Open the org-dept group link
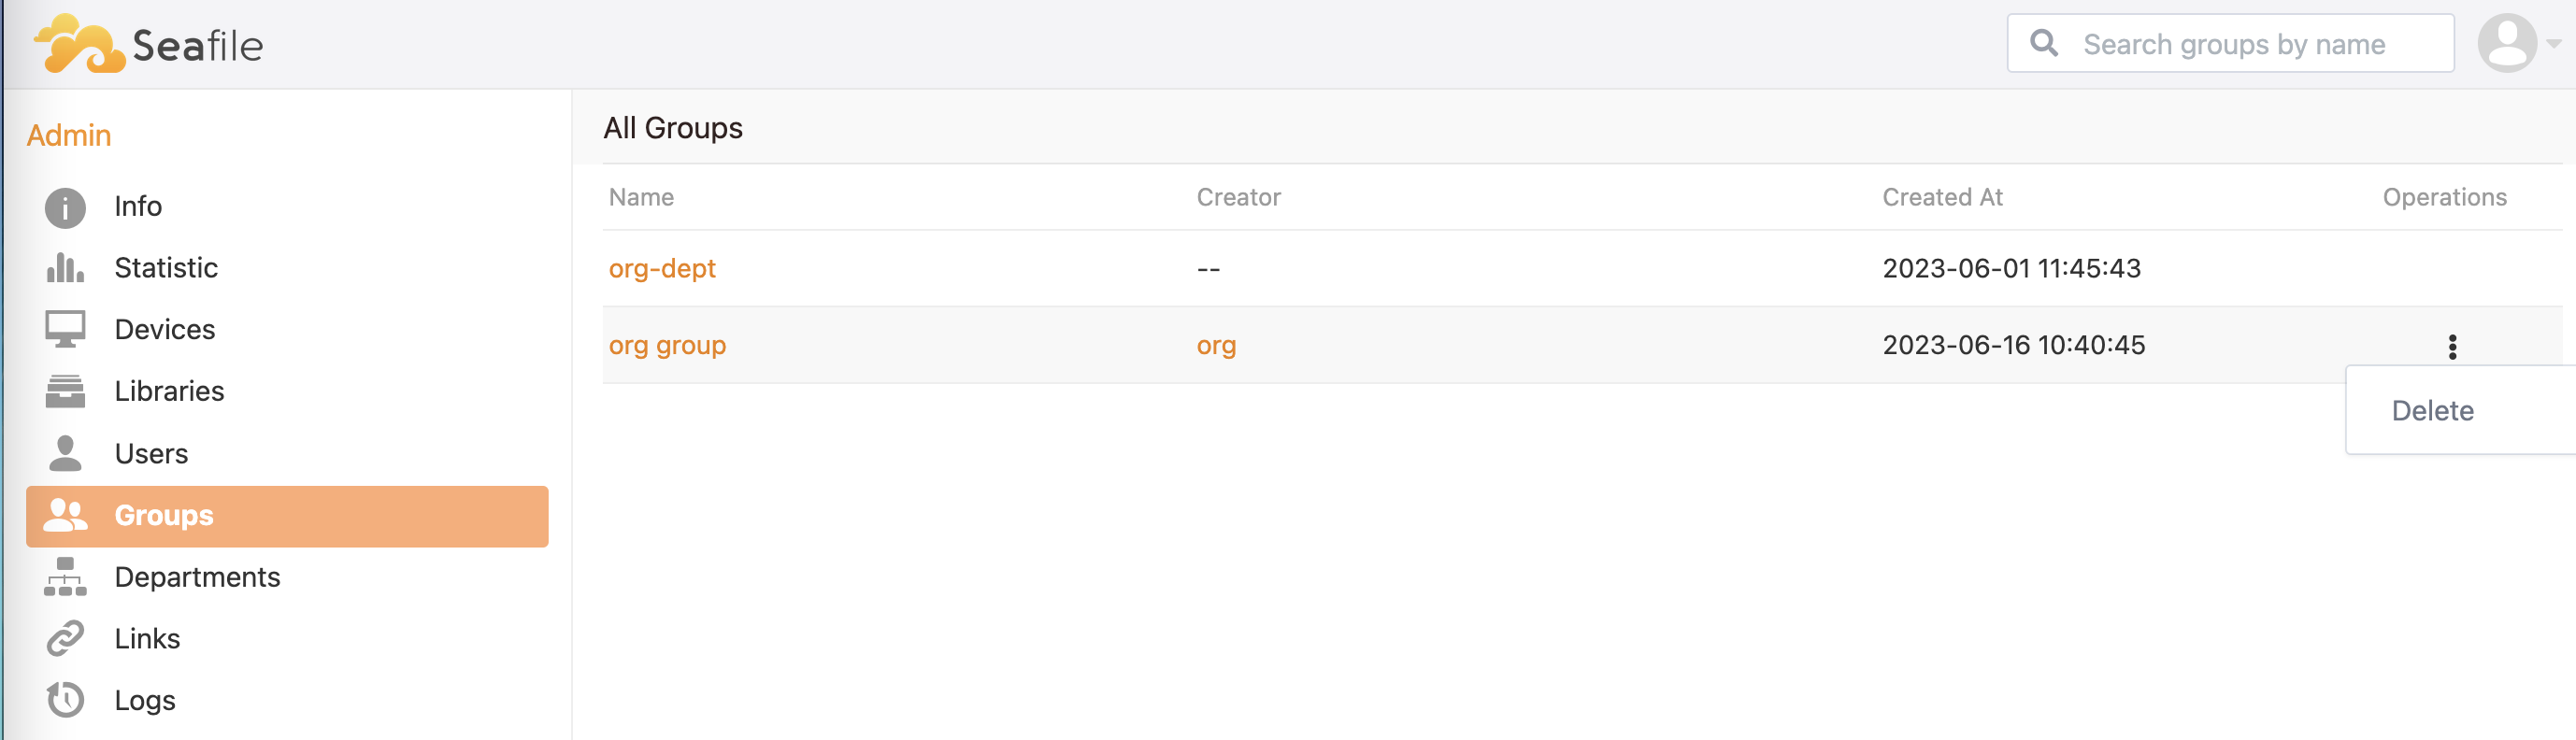Image resolution: width=2576 pixels, height=740 pixels. point(662,268)
